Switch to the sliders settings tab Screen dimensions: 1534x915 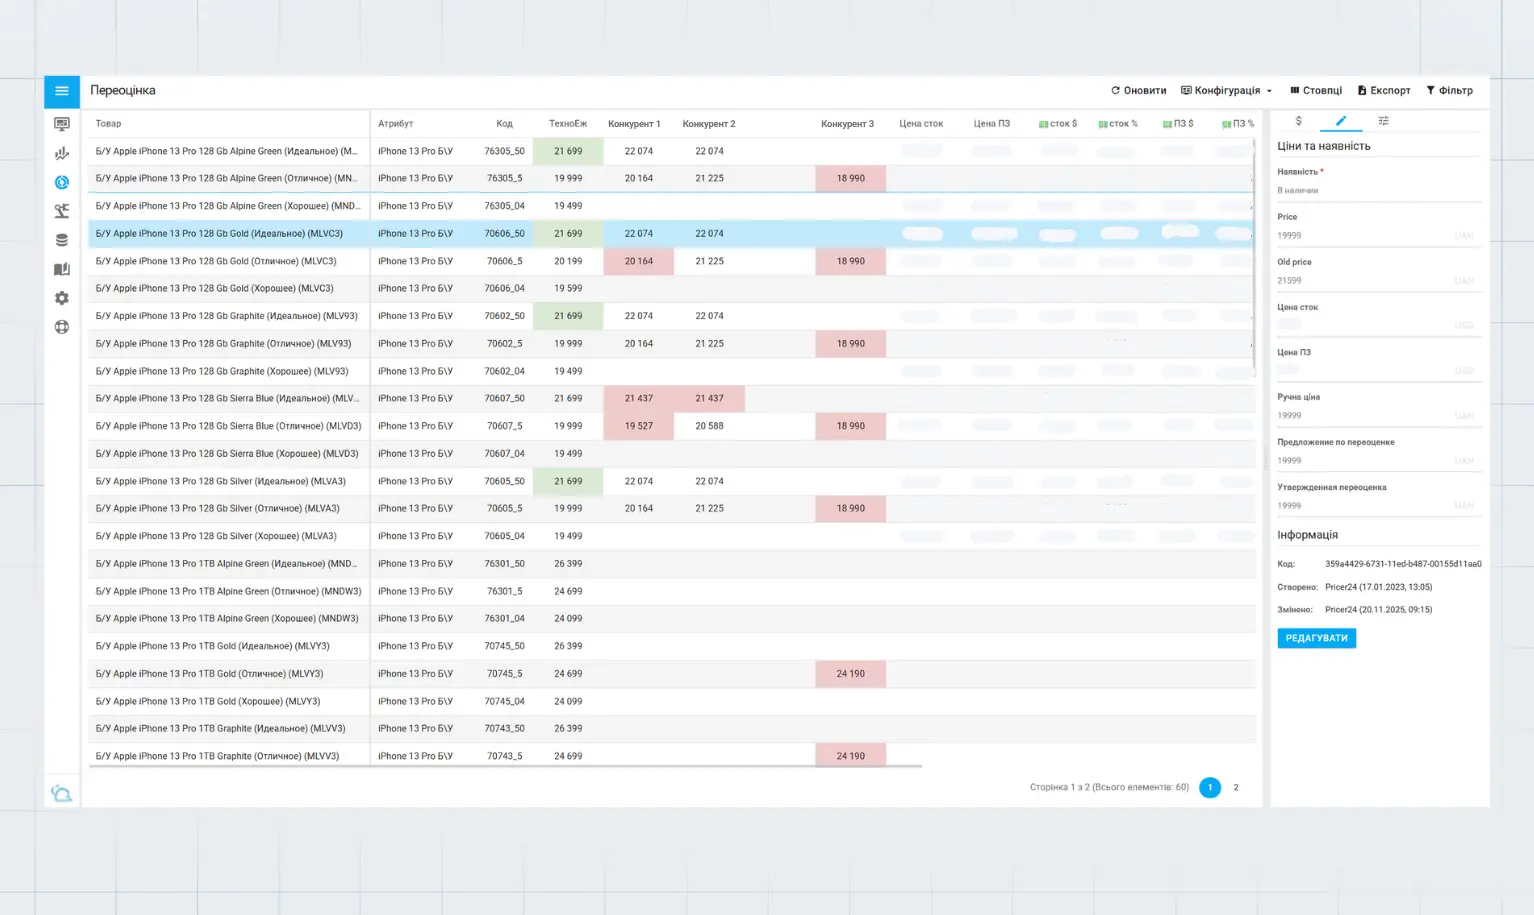coord(1383,121)
